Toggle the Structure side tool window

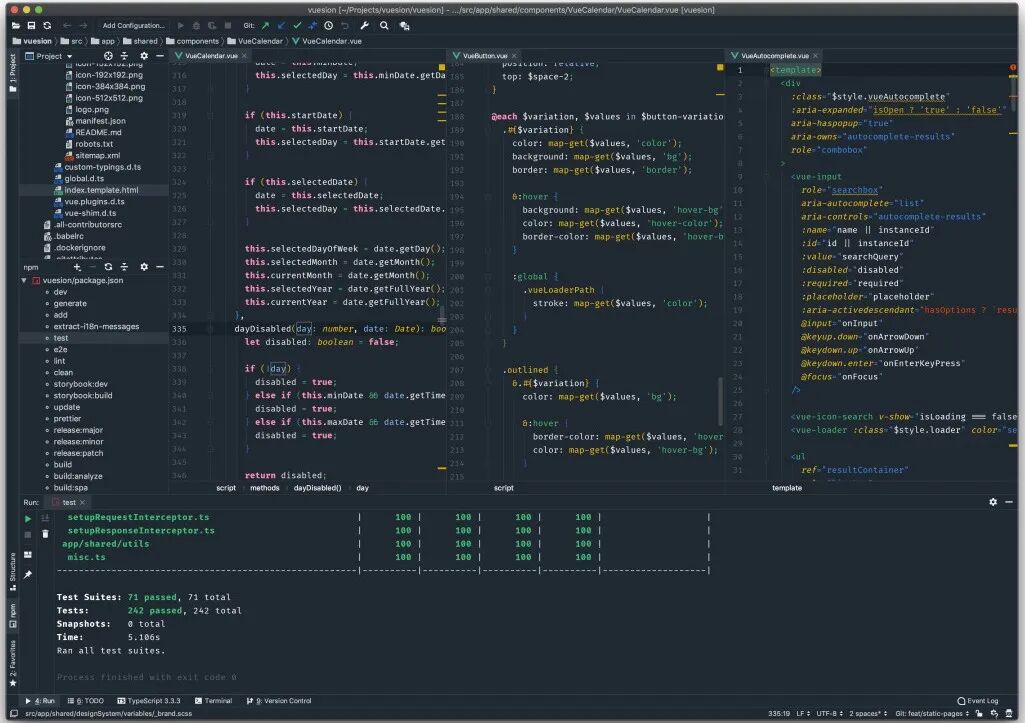click(x=12, y=571)
